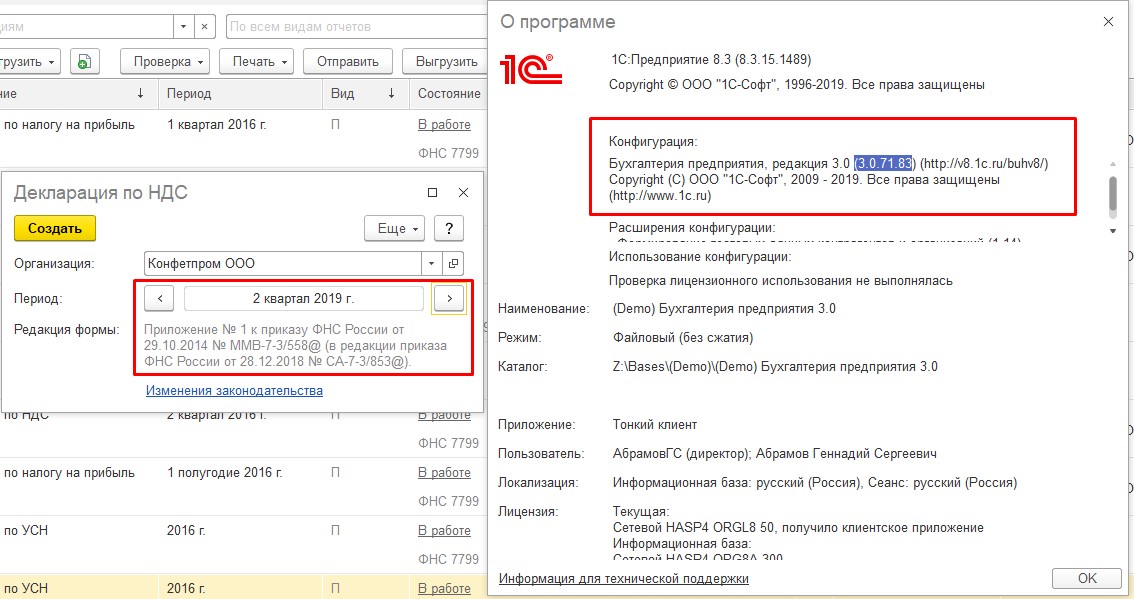The image size is (1134, 599).
Task: Click Файловый (без сжатия) mode value
Action: click(683, 338)
